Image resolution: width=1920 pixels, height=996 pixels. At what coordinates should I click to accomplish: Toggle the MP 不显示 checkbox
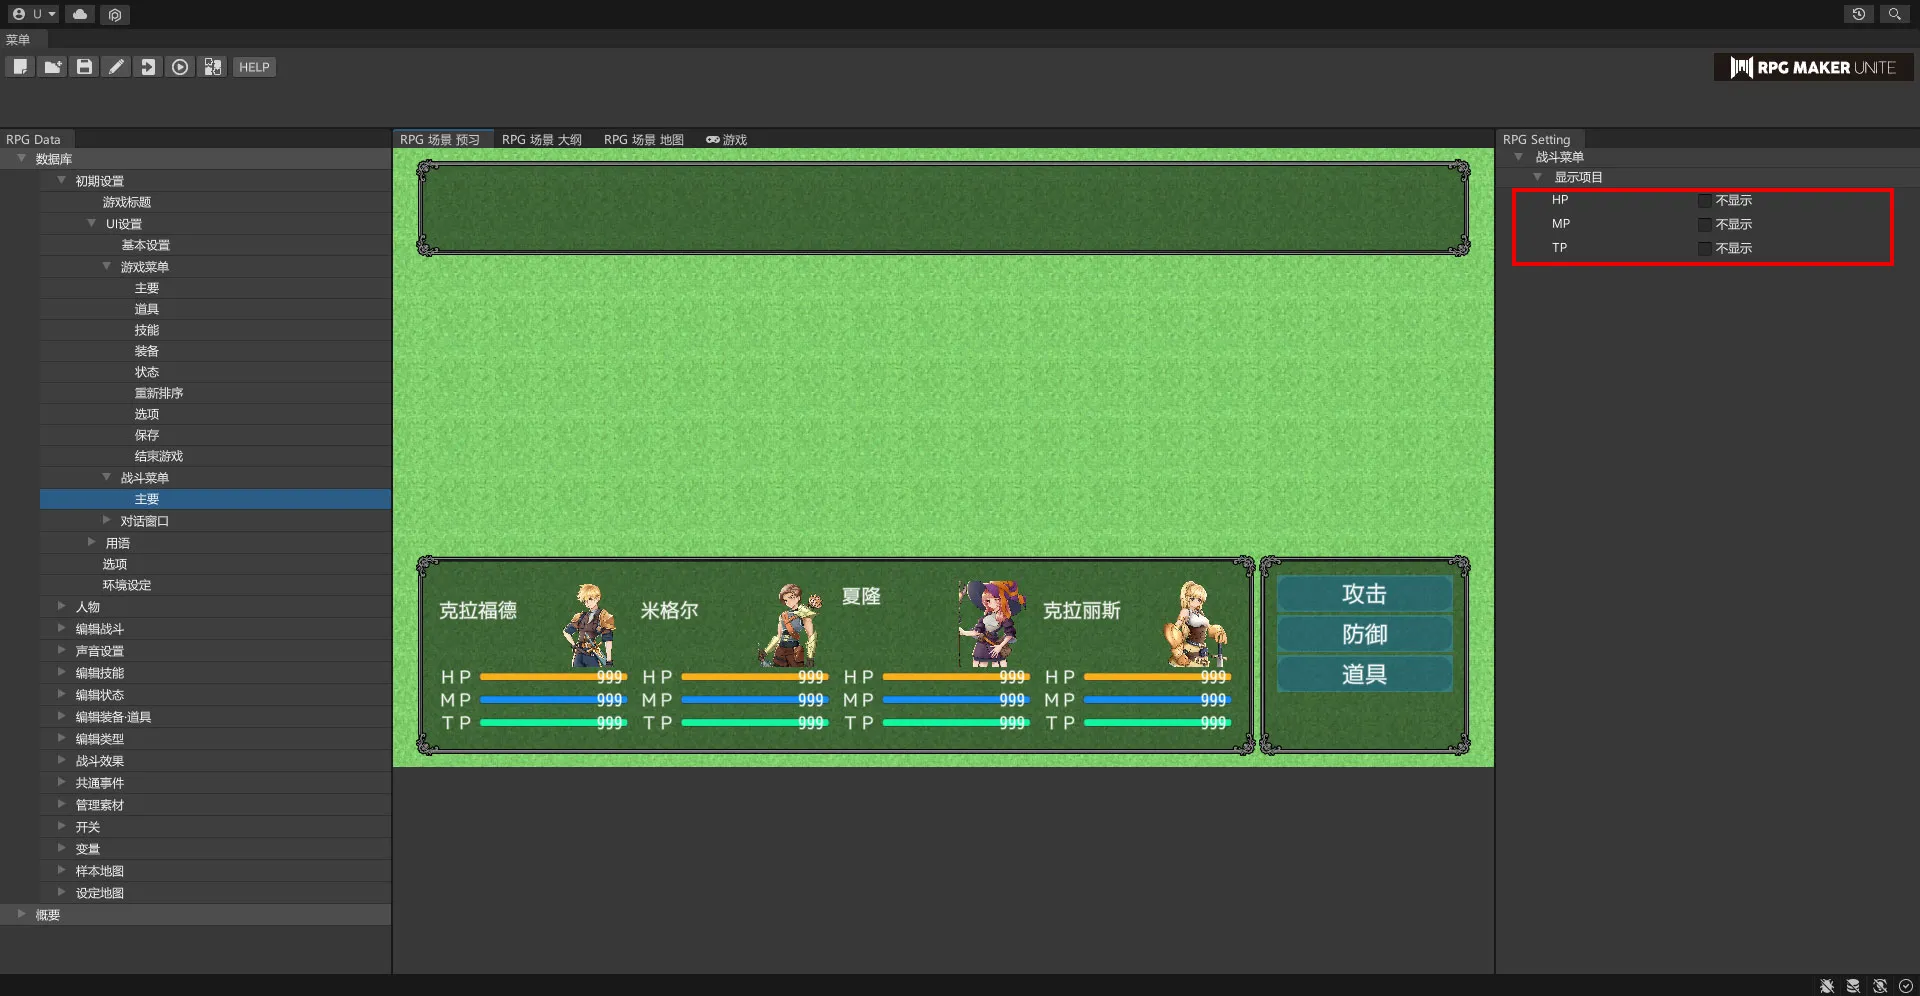[x=1705, y=225]
